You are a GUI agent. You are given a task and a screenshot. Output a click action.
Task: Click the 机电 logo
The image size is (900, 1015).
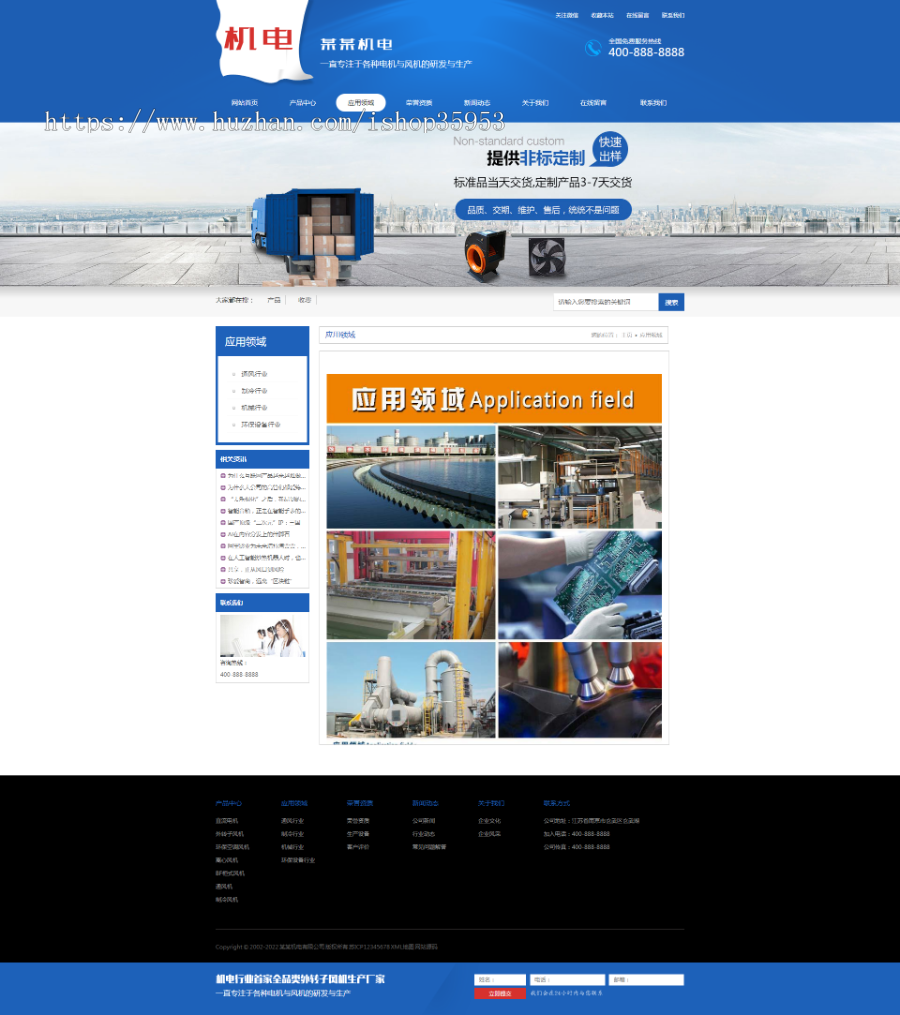pyautogui.click(x=258, y=40)
